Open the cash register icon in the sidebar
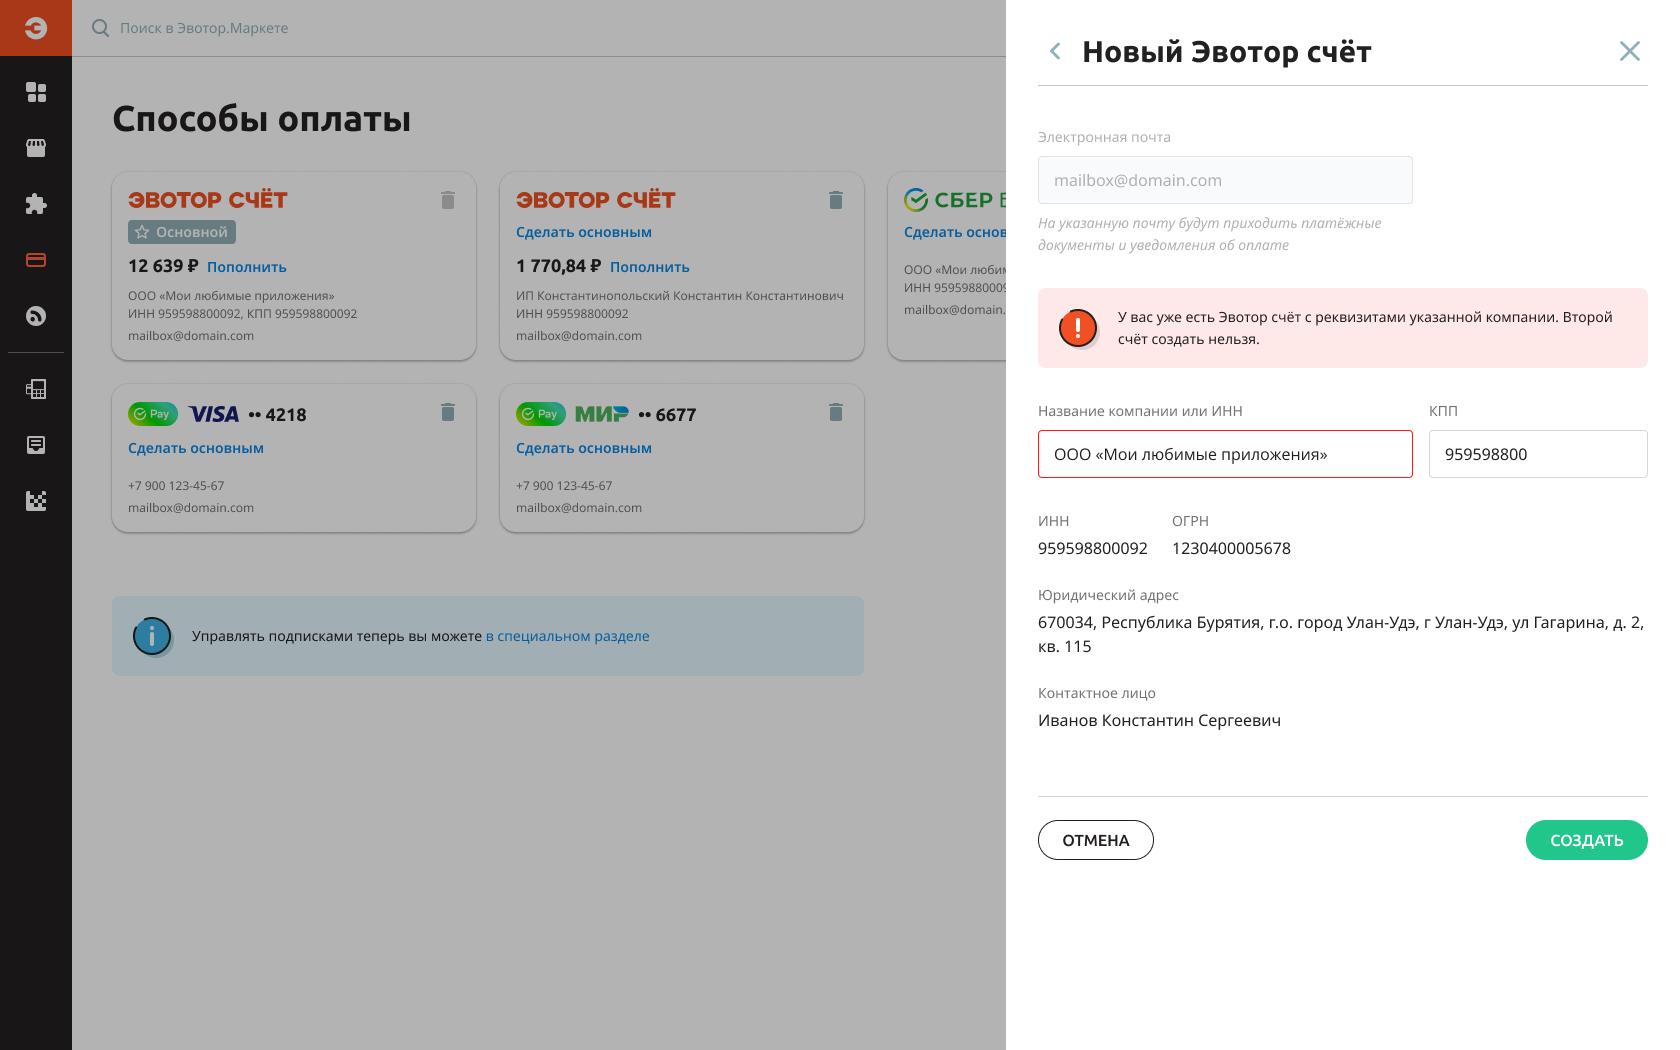1680x1050 pixels. click(x=36, y=389)
